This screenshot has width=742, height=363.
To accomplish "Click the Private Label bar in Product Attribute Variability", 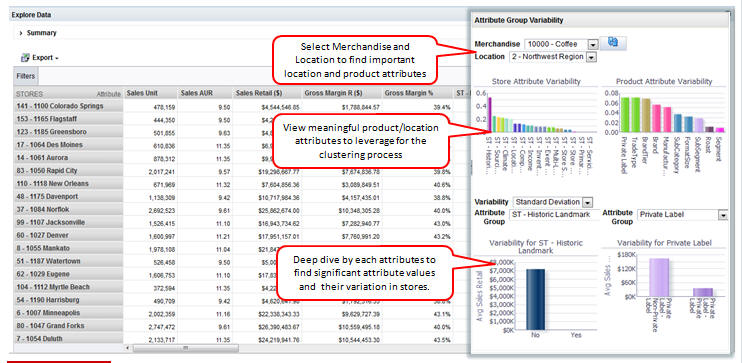I will (625, 115).
